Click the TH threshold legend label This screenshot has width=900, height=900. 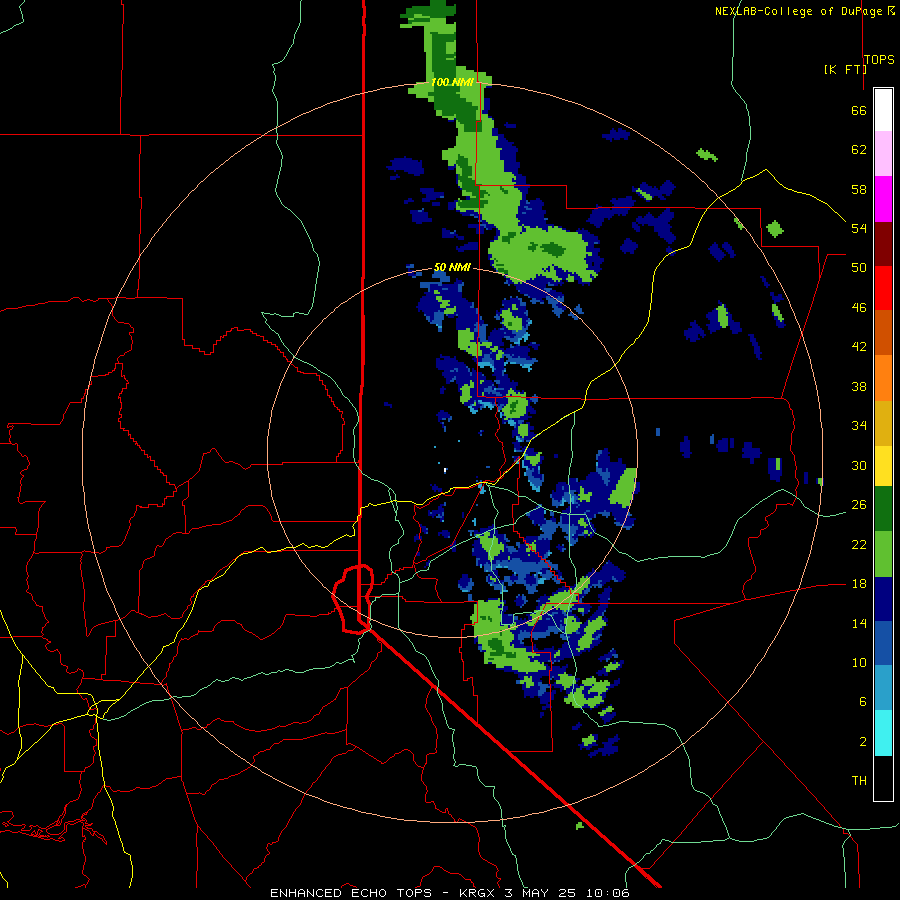pyautogui.click(x=859, y=781)
